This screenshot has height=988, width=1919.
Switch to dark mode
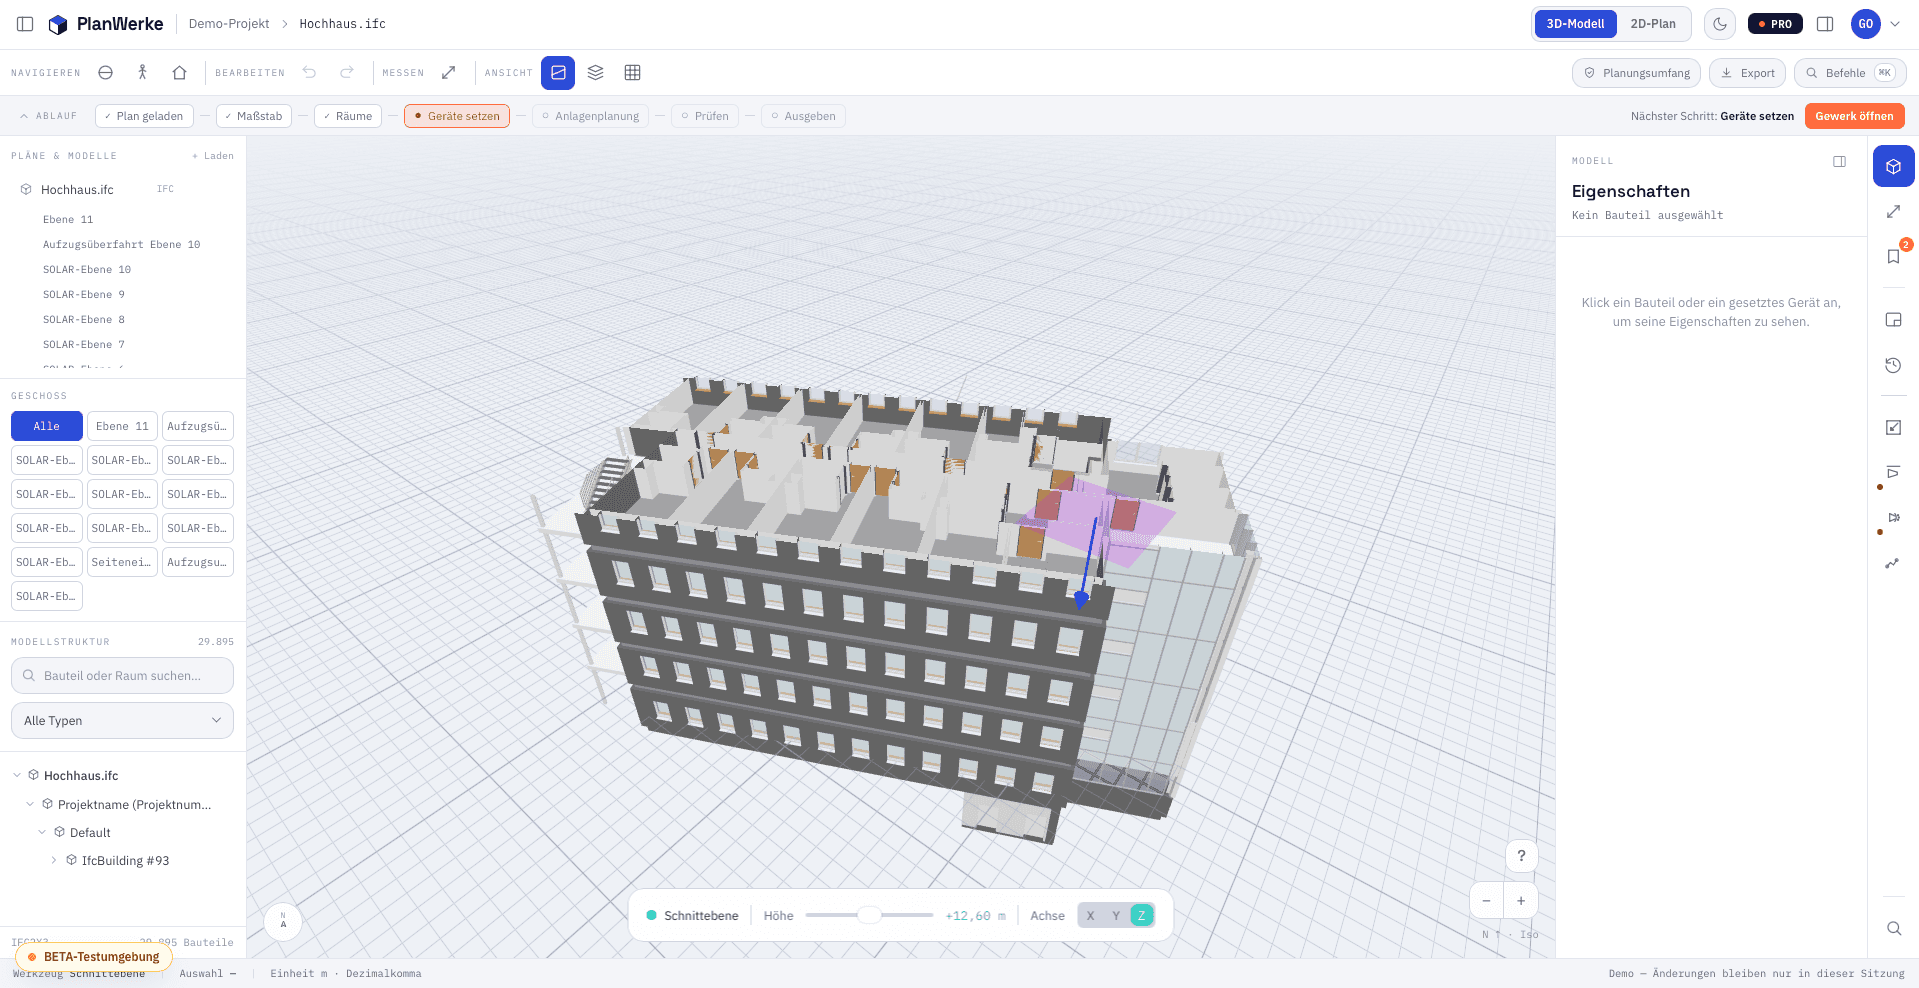(1720, 24)
